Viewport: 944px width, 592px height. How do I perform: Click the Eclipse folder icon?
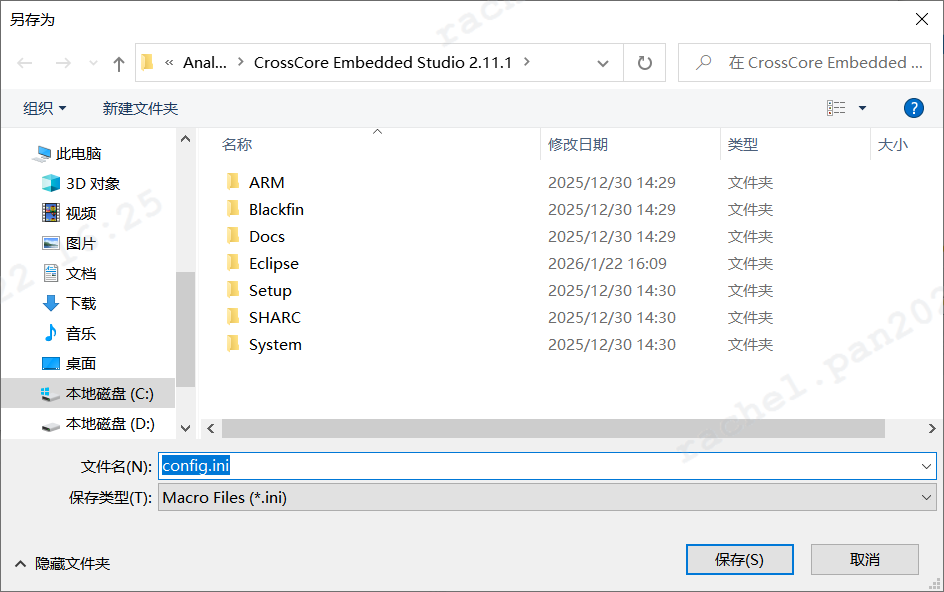(x=233, y=263)
